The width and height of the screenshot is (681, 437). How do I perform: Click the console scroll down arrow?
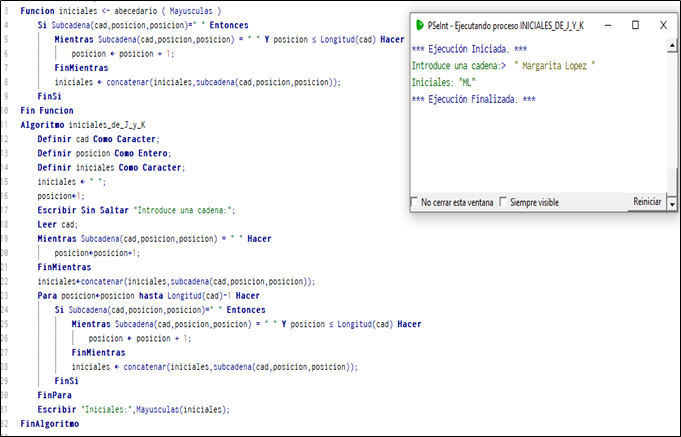click(672, 203)
